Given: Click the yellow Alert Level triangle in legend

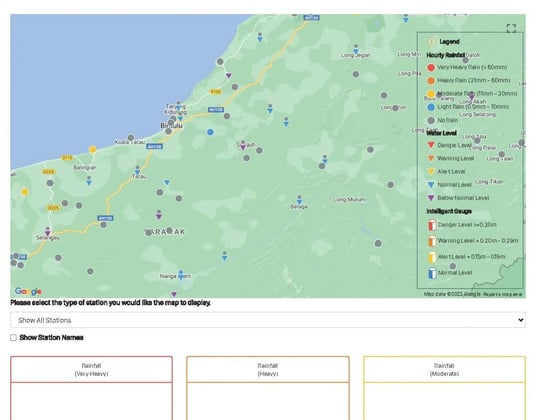Looking at the screenshot, I should coord(431,172).
